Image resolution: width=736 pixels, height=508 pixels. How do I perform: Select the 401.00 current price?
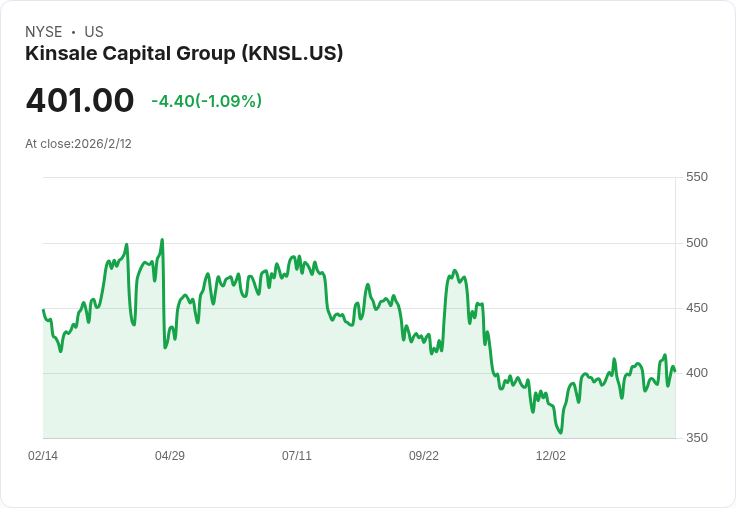[x=80, y=100]
